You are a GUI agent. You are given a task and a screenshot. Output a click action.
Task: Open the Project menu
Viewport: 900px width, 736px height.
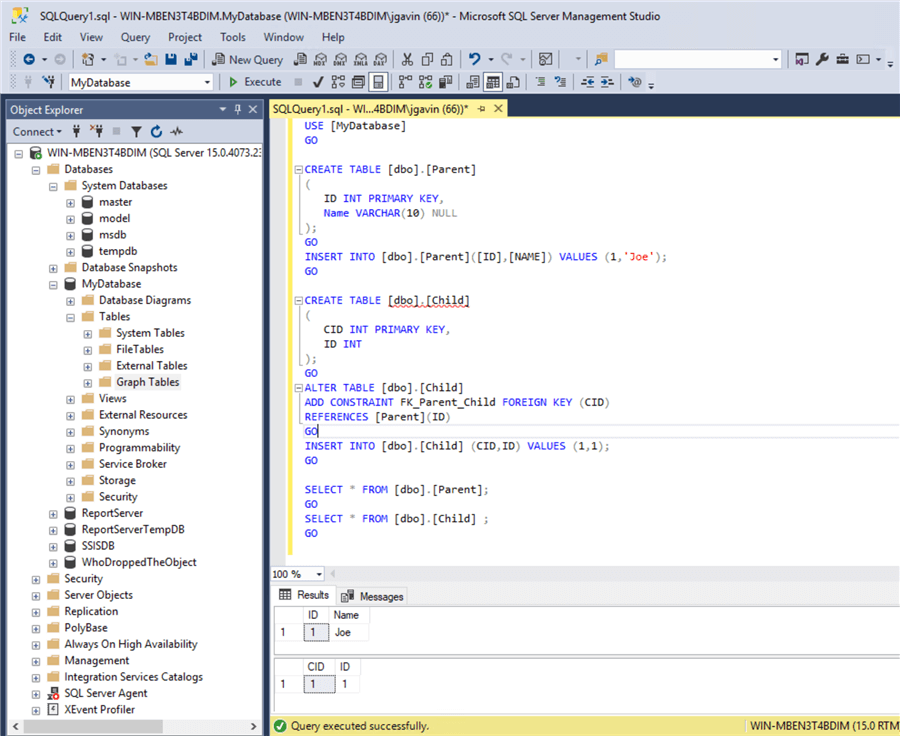coord(184,37)
